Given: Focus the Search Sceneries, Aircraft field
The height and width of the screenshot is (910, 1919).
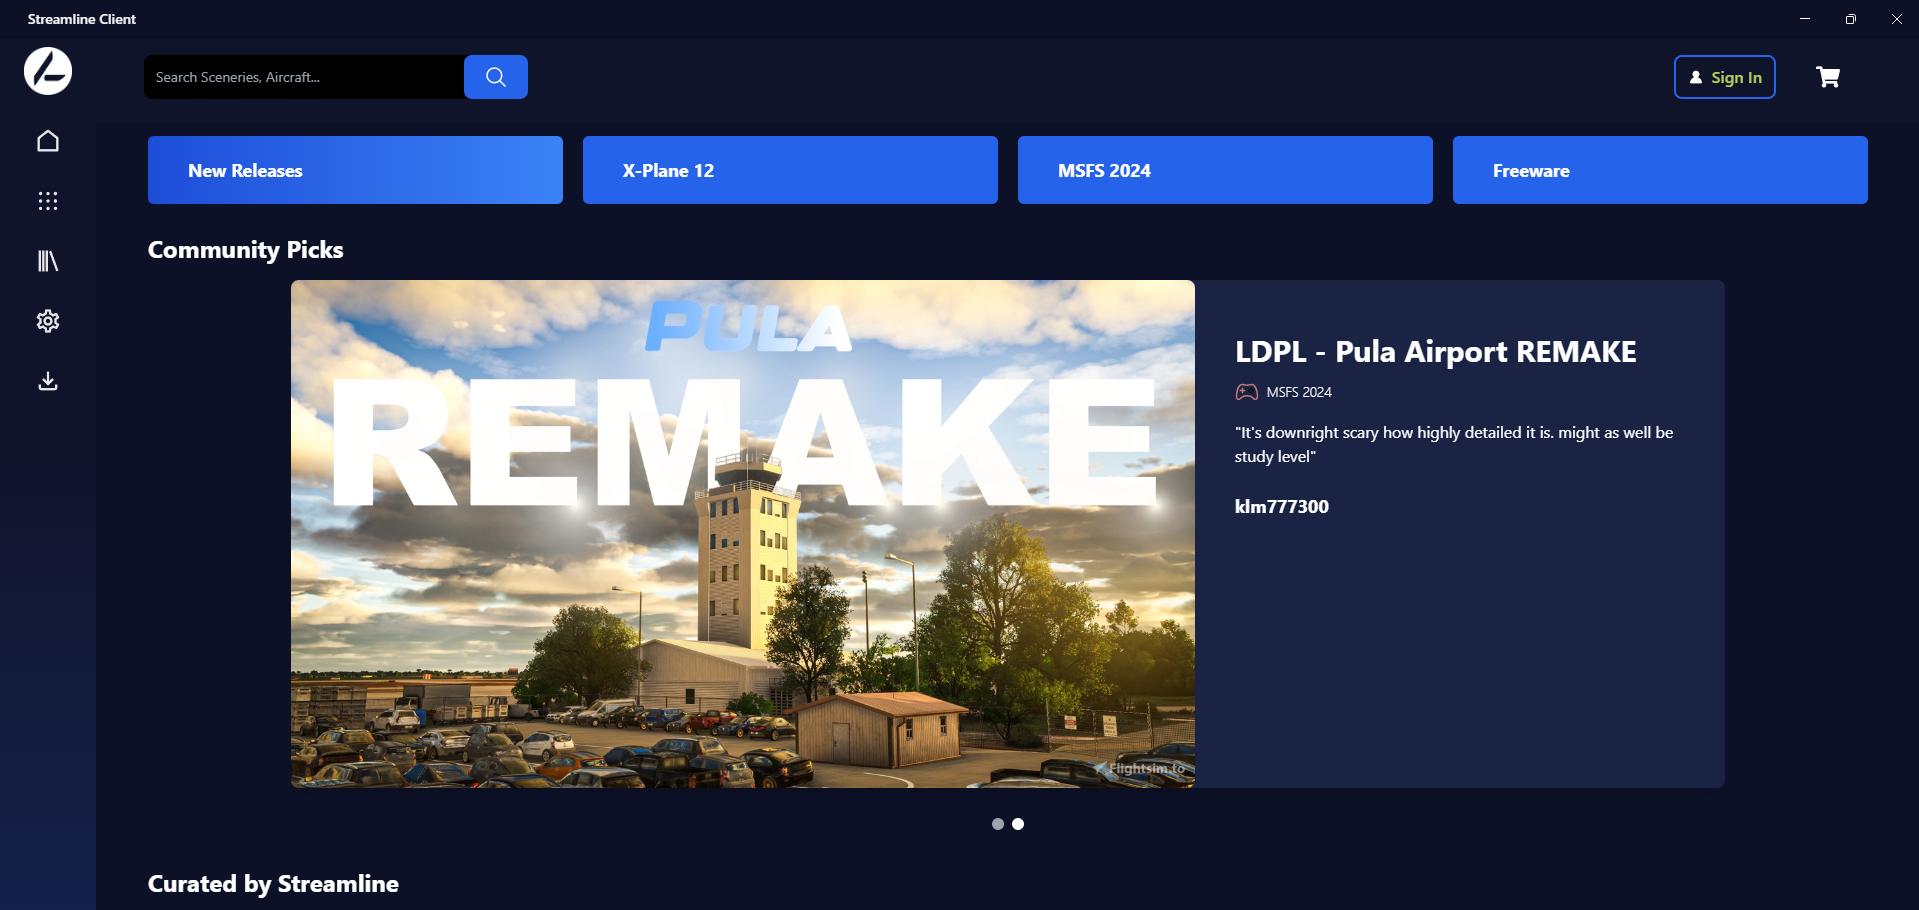Looking at the screenshot, I should 304,77.
